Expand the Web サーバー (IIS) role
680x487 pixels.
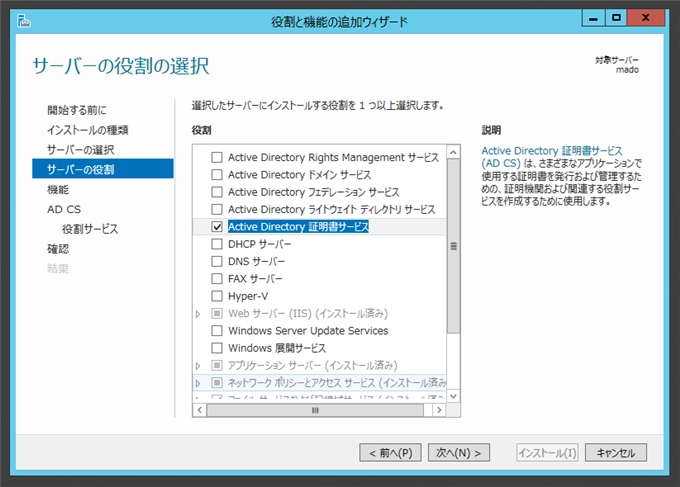click(198, 314)
